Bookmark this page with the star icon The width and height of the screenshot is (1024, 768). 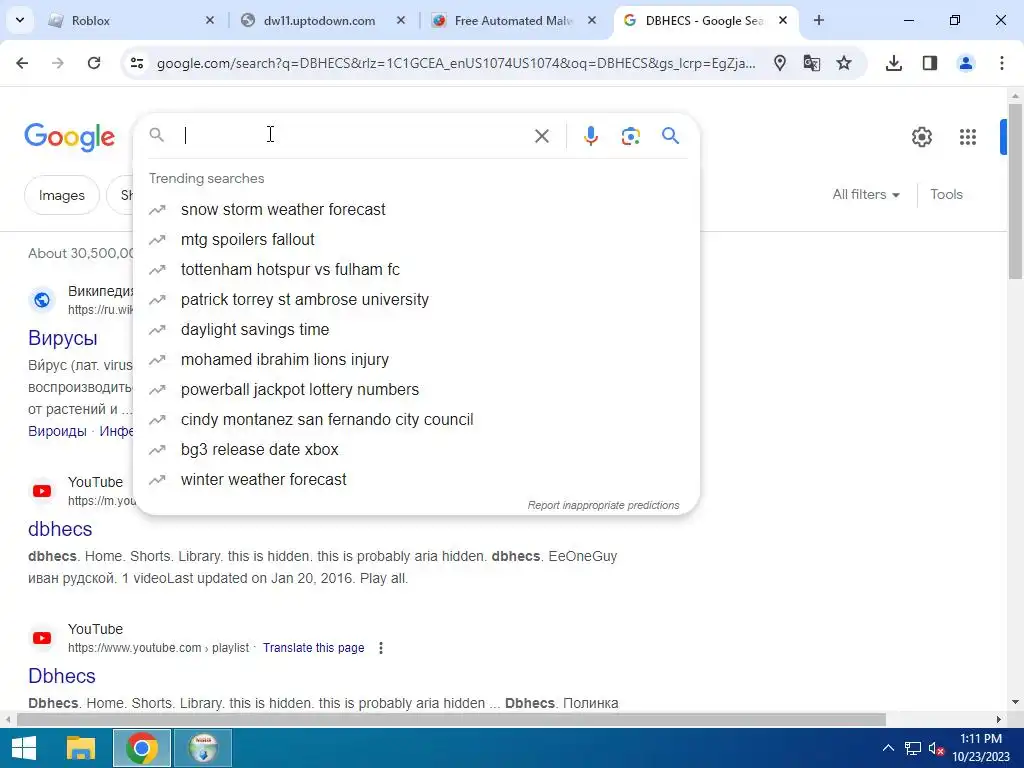pos(844,63)
